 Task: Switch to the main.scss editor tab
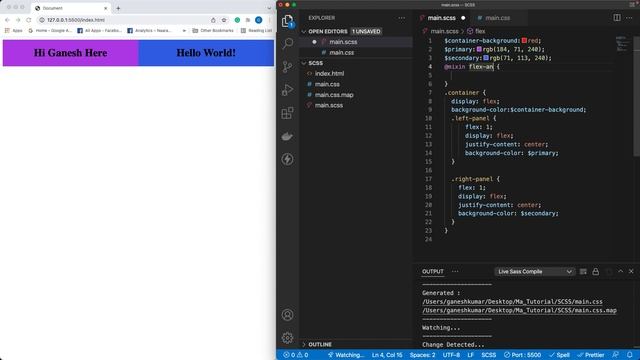pos(443,18)
